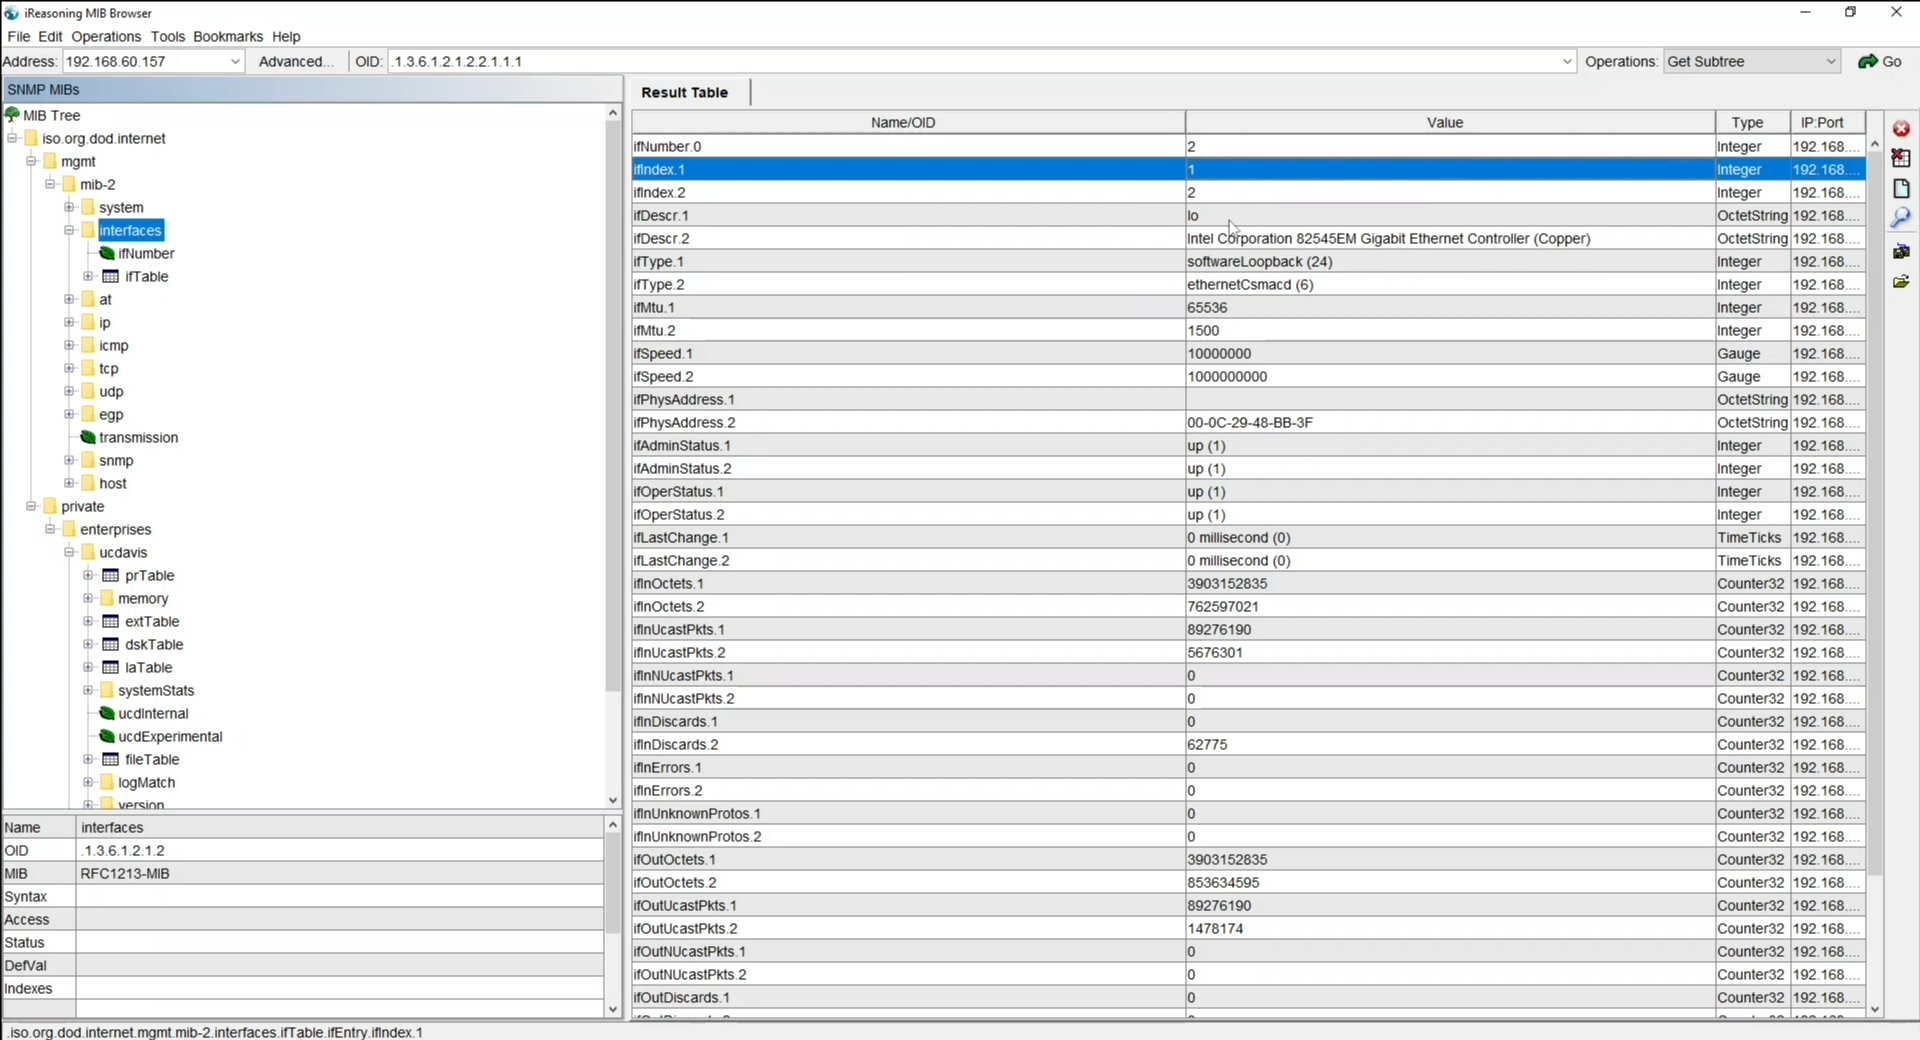This screenshot has height=1040, width=1920.
Task: Click into the OID input field
Action: click(x=970, y=62)
